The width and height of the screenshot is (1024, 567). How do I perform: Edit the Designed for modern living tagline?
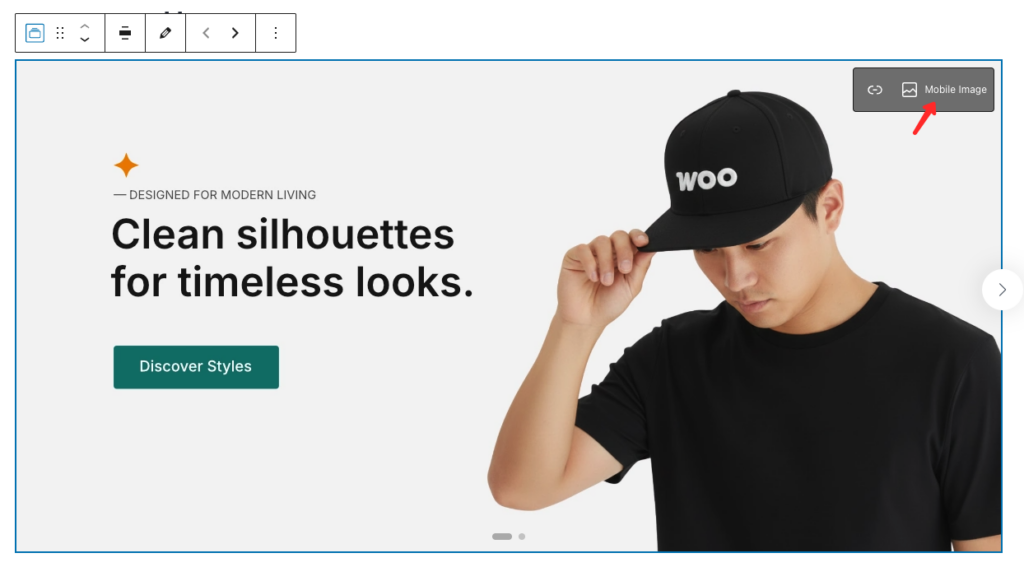(215, 195)
